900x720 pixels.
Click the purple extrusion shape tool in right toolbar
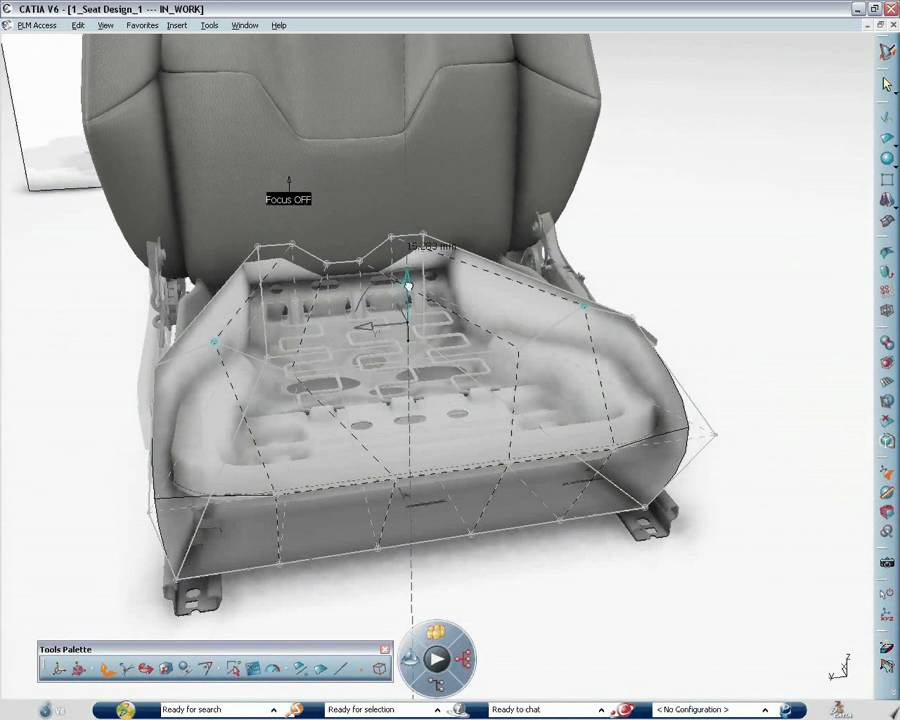click(x=886, y=199)
